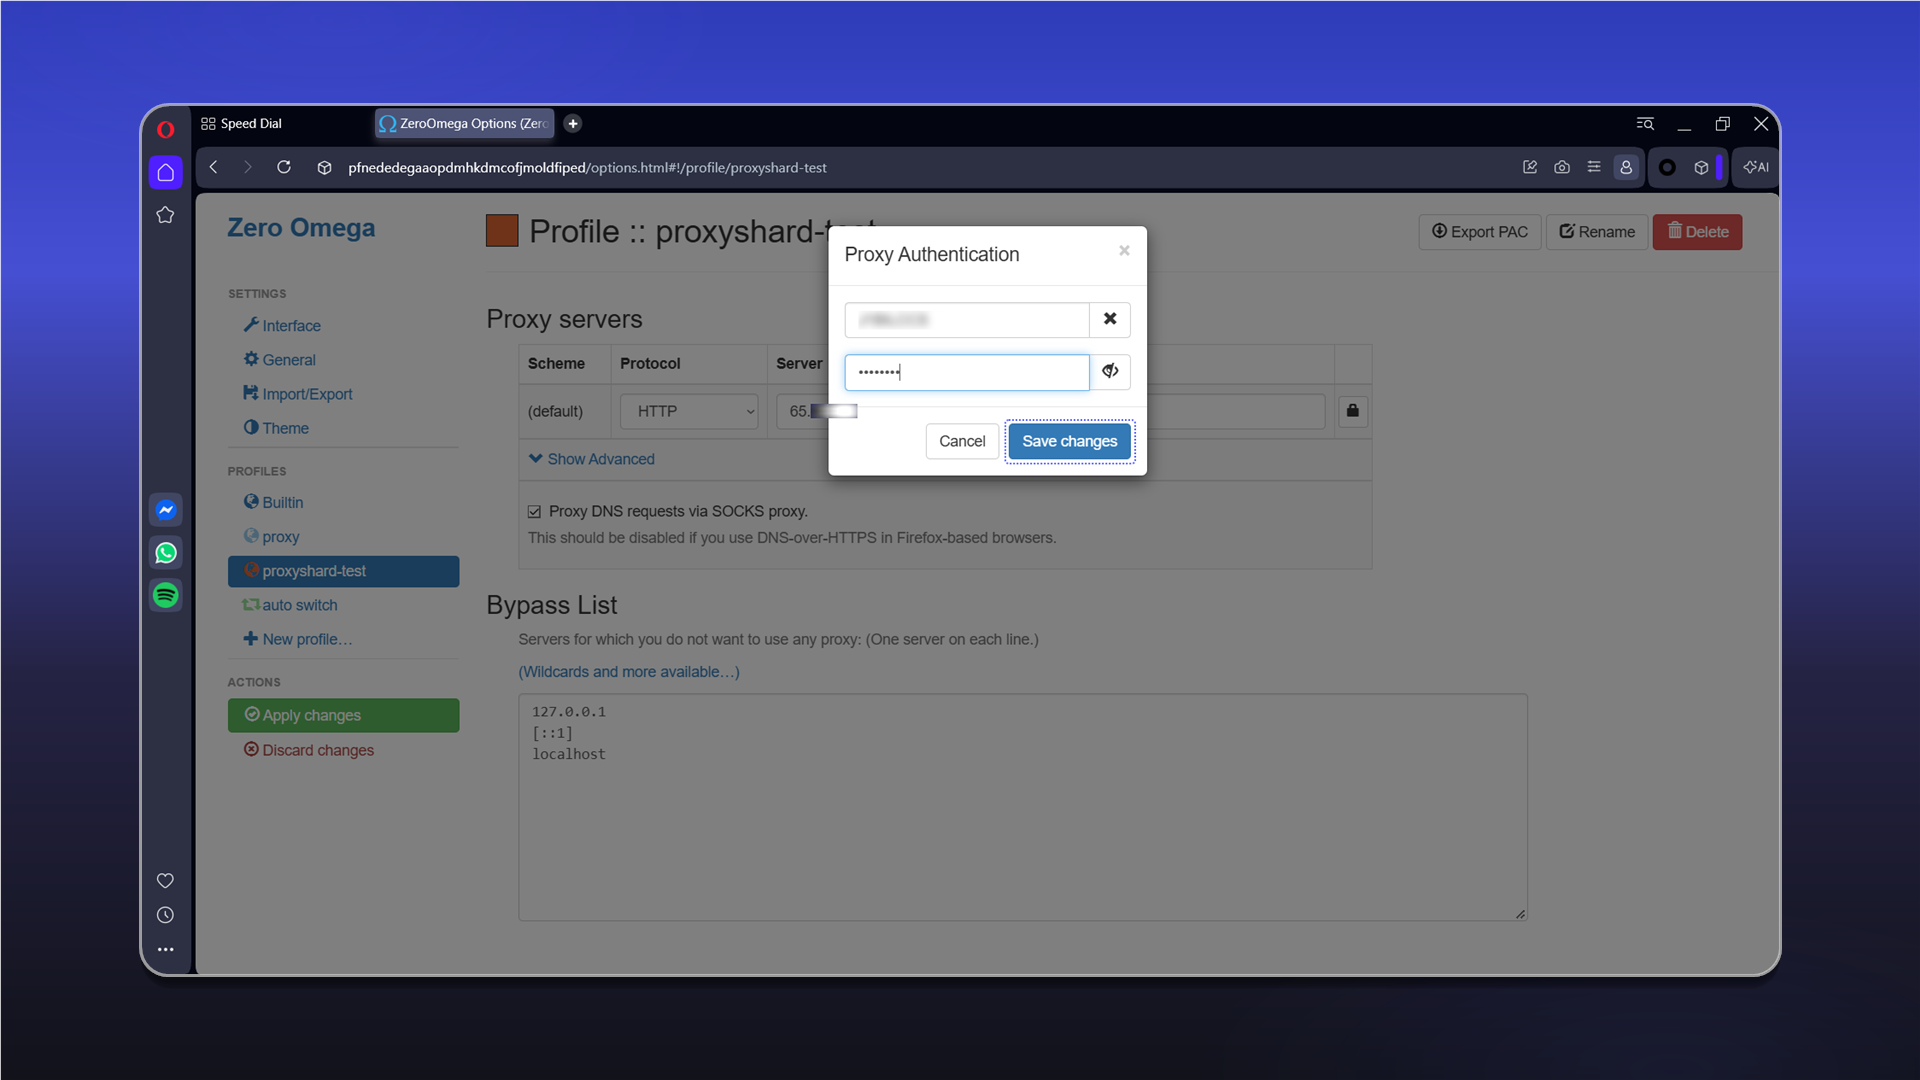Open Import/Export settings

(298, 394)
